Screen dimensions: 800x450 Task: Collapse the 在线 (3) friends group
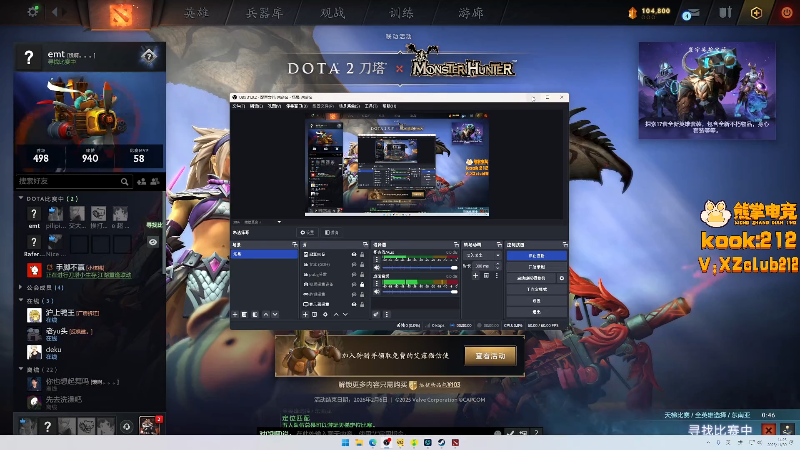(x=21, y=301)
